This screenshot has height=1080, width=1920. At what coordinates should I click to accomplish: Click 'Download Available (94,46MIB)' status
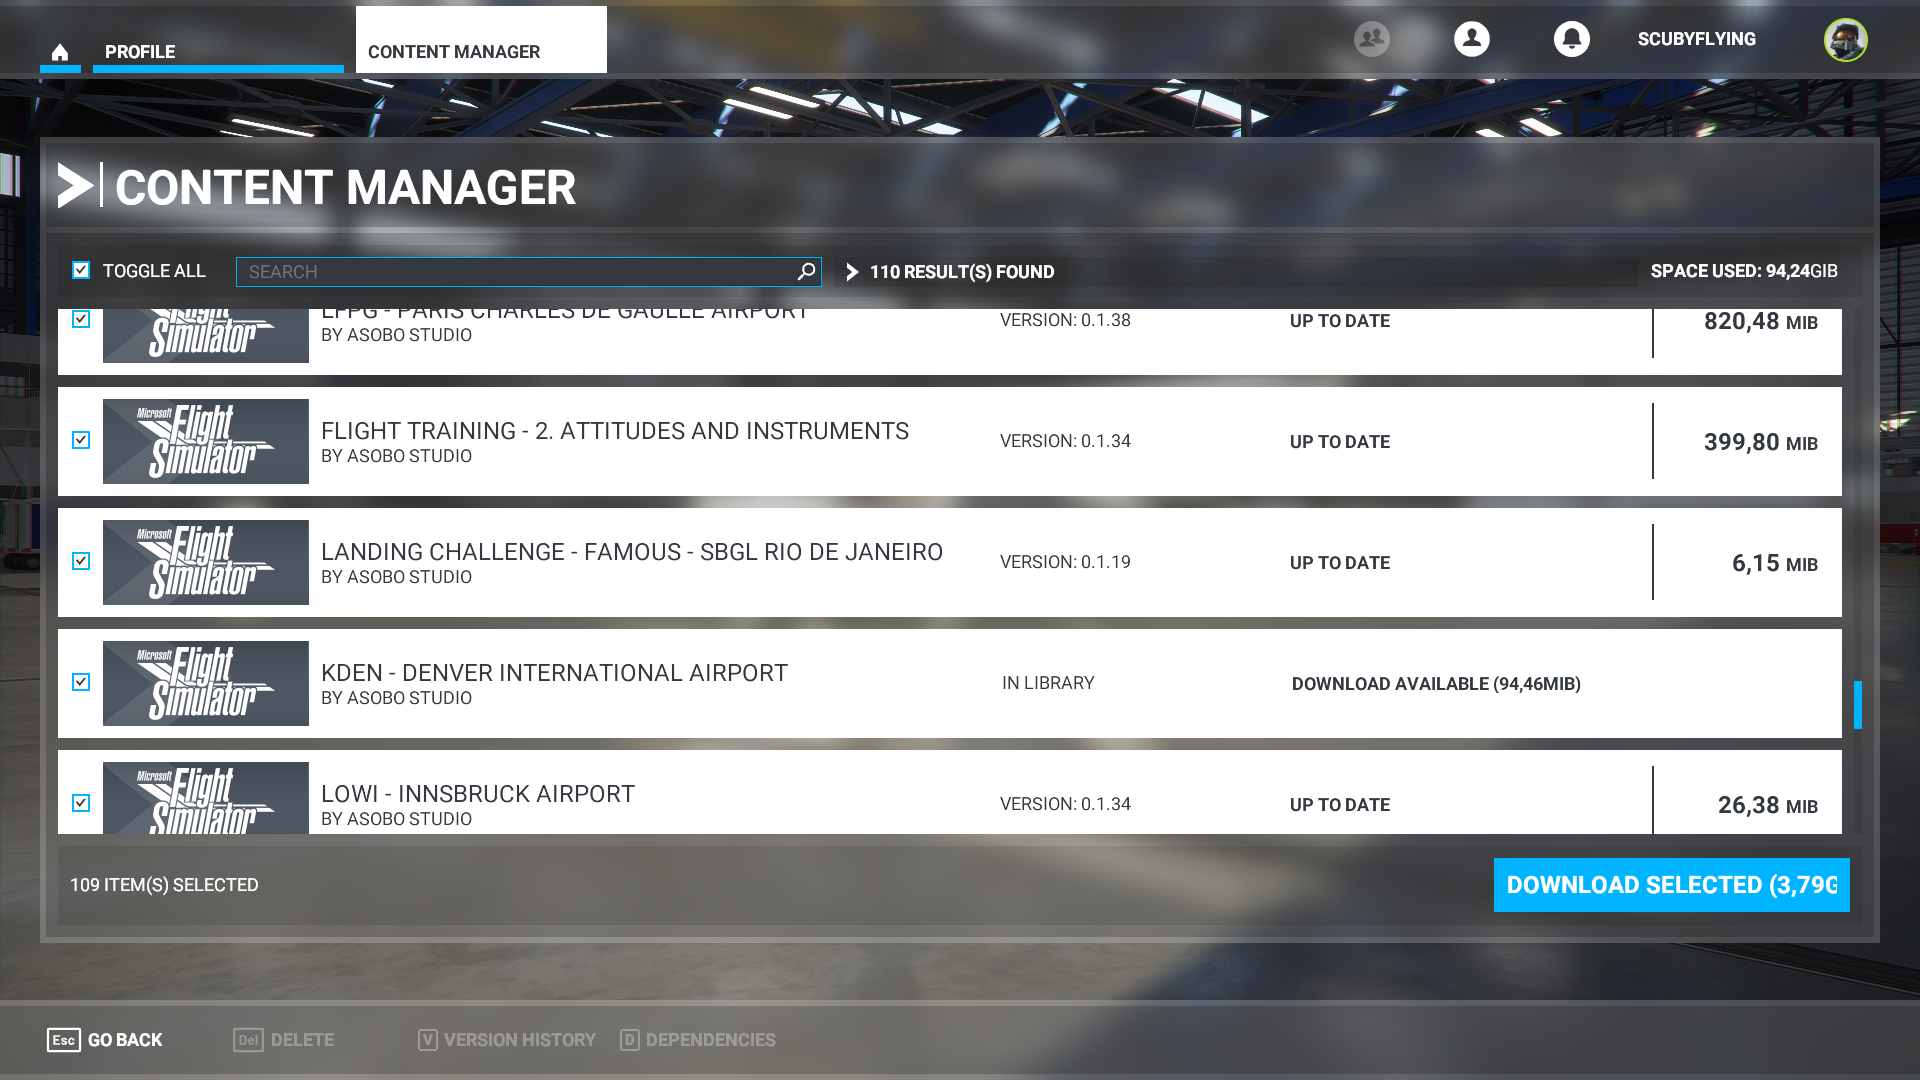tap(1436, 684)
